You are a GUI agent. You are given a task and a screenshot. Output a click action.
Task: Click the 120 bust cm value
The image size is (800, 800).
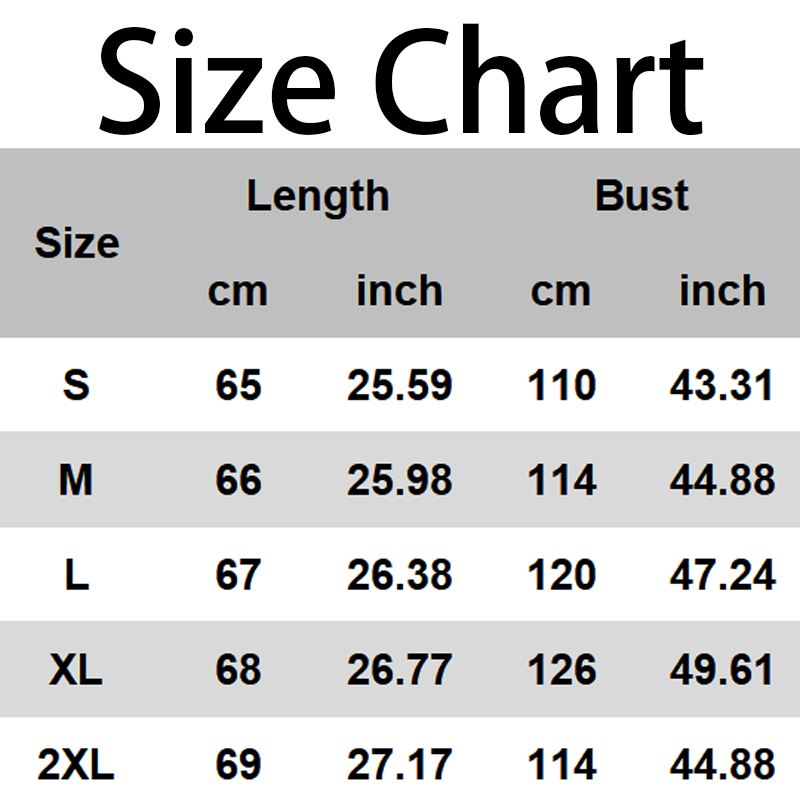[x=561, y=575]
